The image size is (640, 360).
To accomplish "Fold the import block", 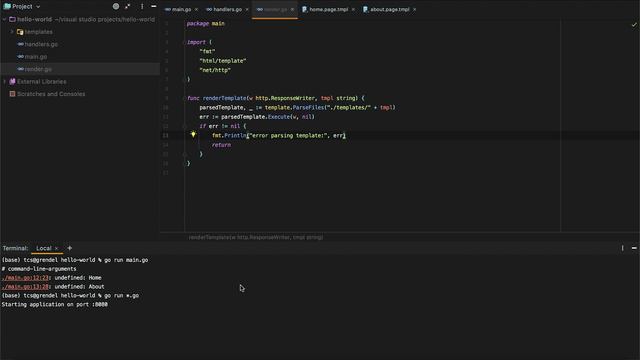I will pos(184,42).
